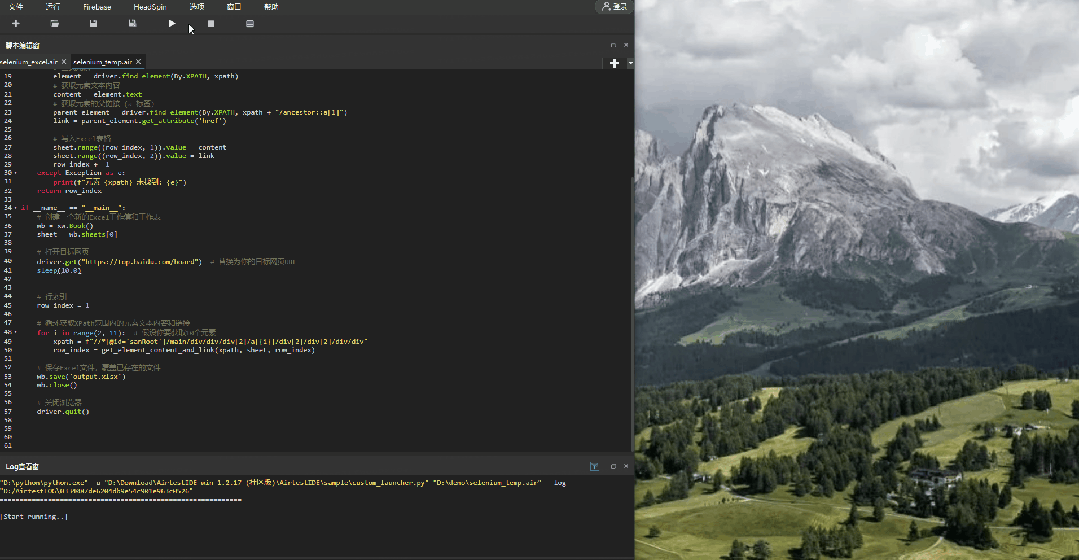The width and height of the screenshot is (1079, 560).
Task: Click the 'sheet = wb.sheets[0]' line
Action: tap(77, 235)
